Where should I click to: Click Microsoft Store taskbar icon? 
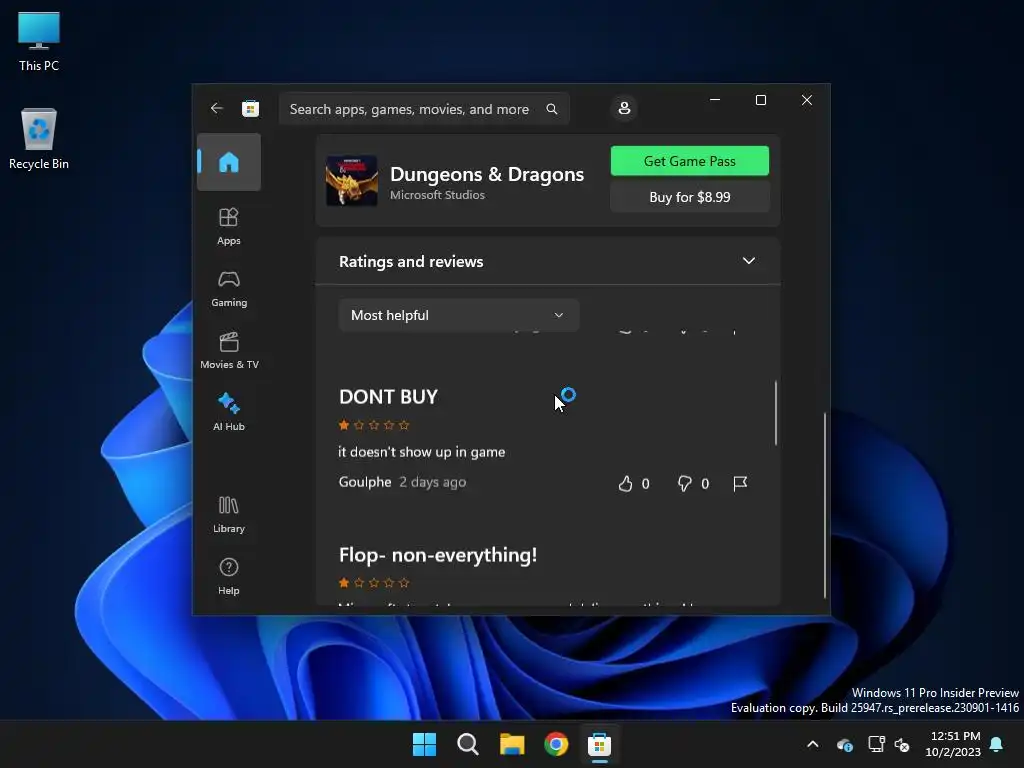(x=600, y=744)
